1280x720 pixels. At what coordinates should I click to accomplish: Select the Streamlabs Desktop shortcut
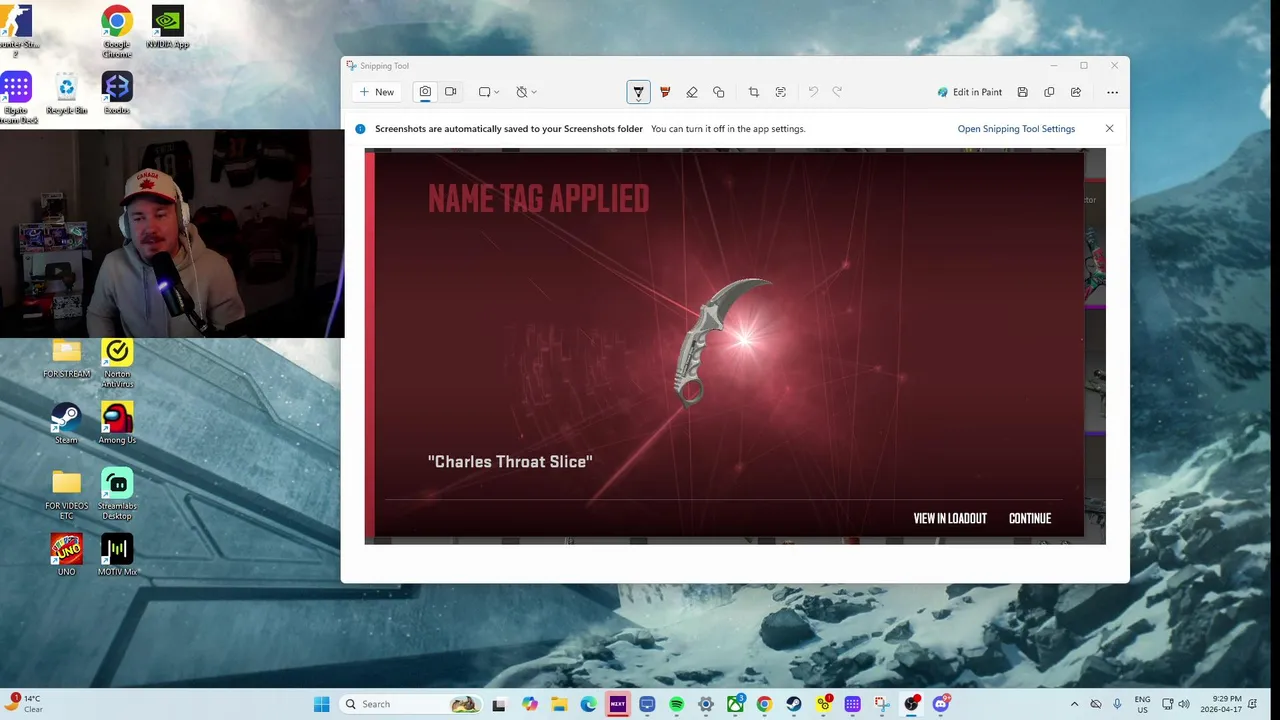117,495
